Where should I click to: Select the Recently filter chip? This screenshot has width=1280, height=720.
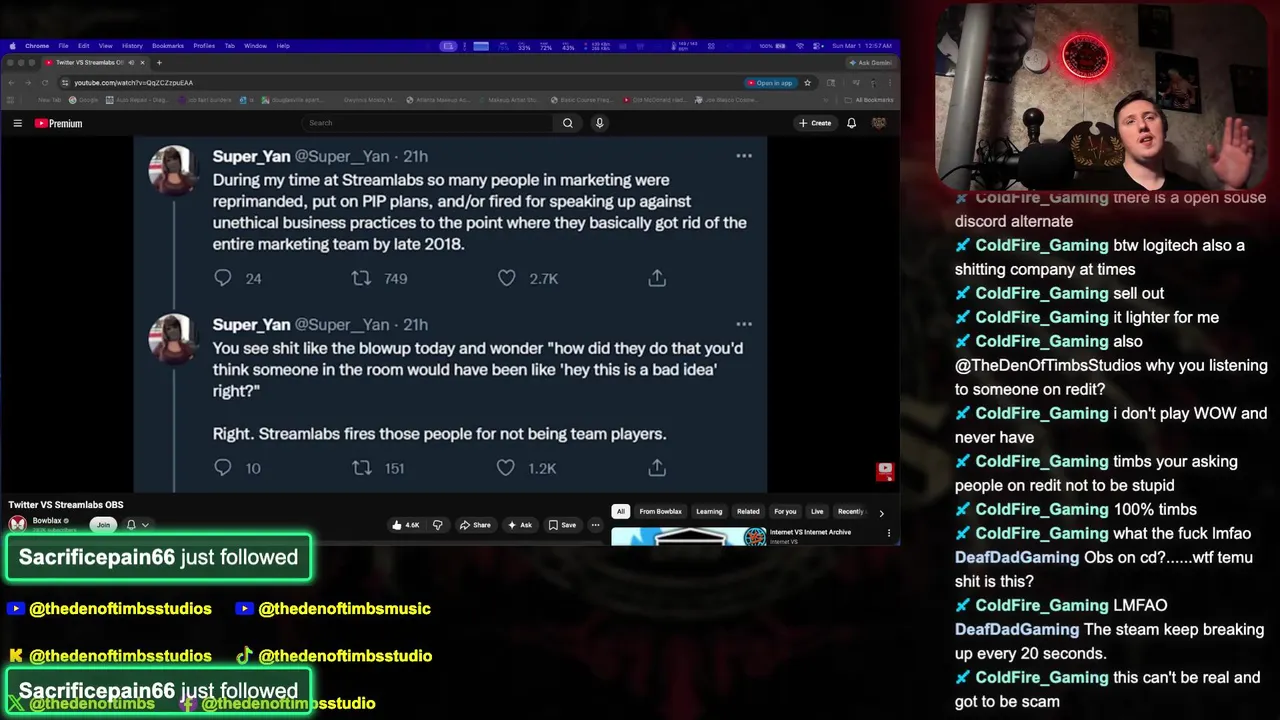pyautogui.click(x=850, y=512)
